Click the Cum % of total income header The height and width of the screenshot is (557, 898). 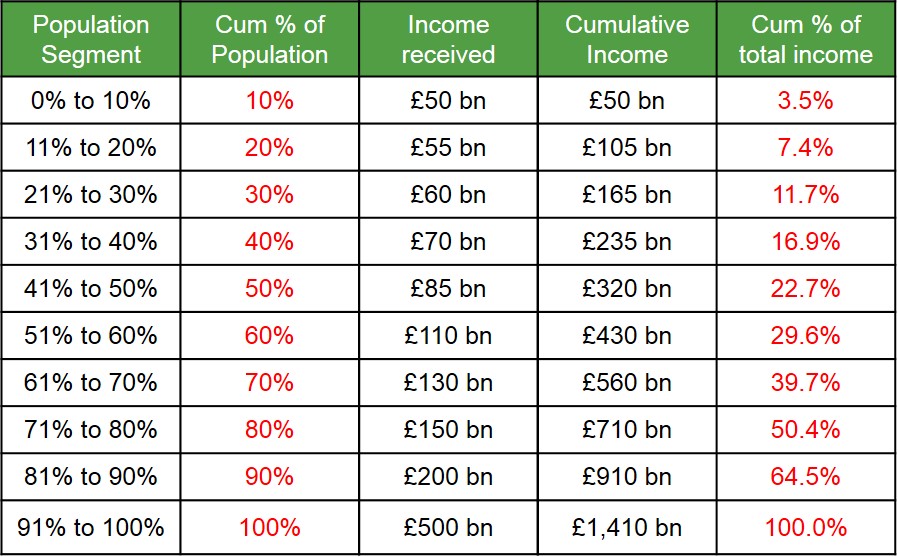click(806, 39)
